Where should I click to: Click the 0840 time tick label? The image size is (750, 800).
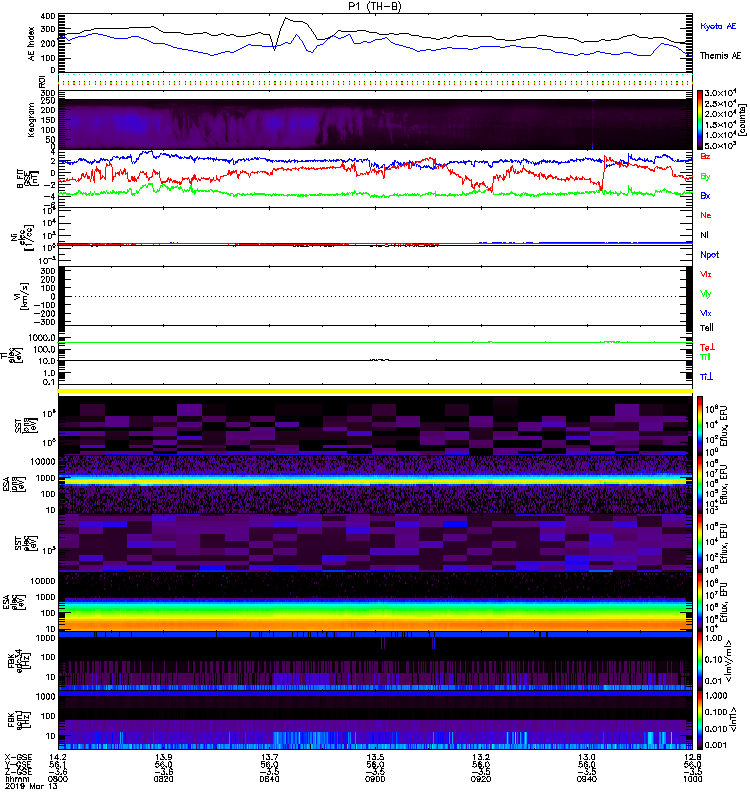click(269, 779)
